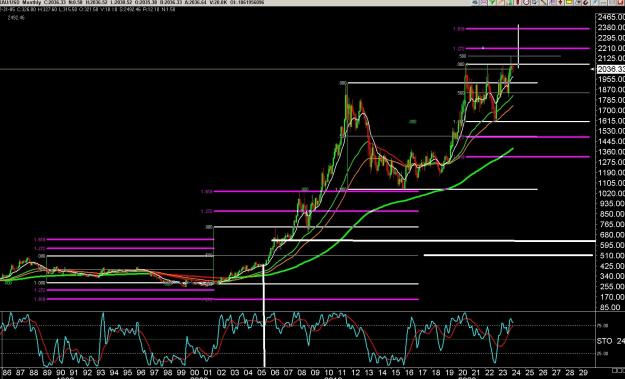625x379 pixels.
Task: Click the 1360.00 price axis label
Action: click(x=611, y=151)
